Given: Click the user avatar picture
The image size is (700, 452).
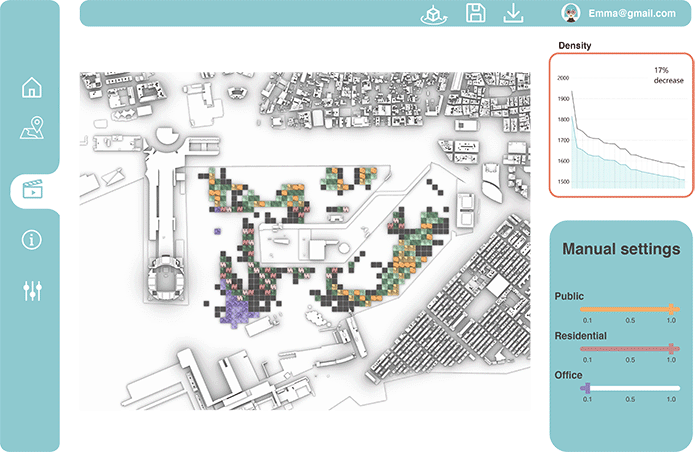Looking at the screenshot, I should tap(572, 13).
